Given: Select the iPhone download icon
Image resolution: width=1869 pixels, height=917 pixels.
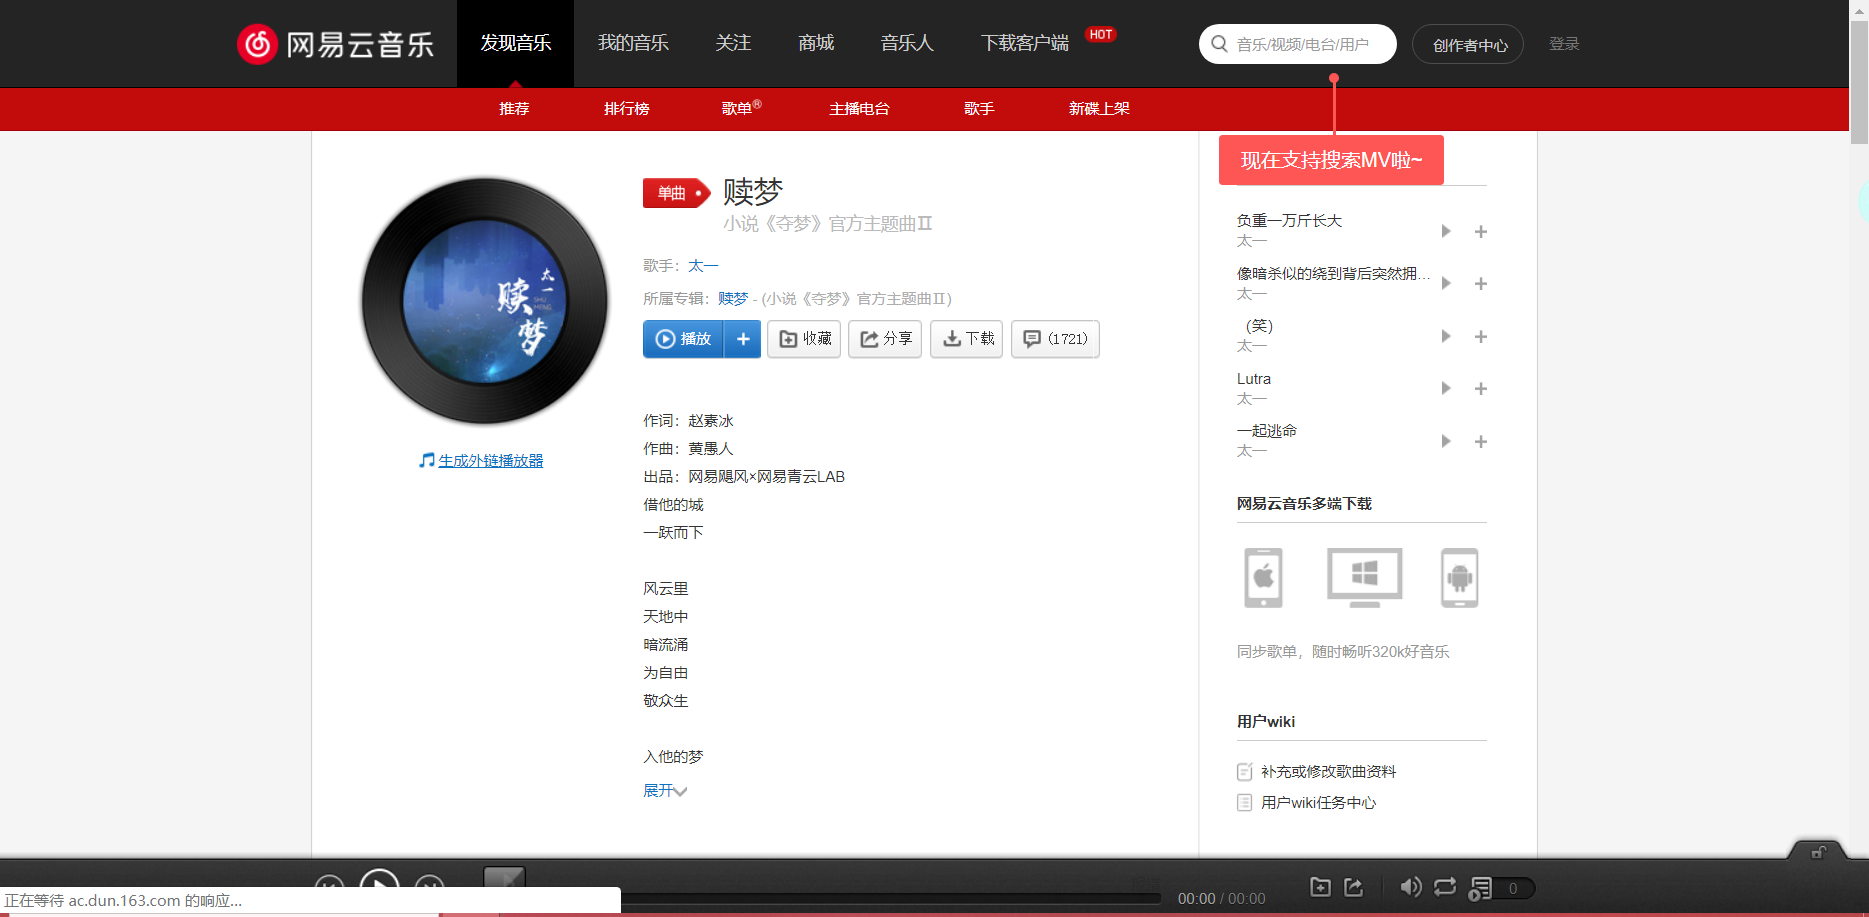Looking at the screenshot, I should pos(1262,577).
